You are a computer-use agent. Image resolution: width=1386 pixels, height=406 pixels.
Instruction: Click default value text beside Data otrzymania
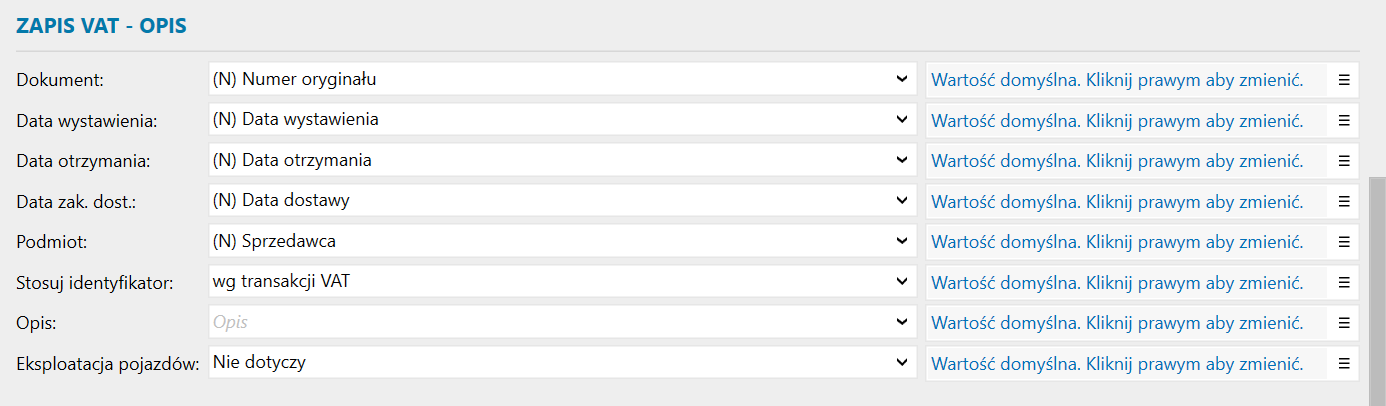pos(1117,161)
